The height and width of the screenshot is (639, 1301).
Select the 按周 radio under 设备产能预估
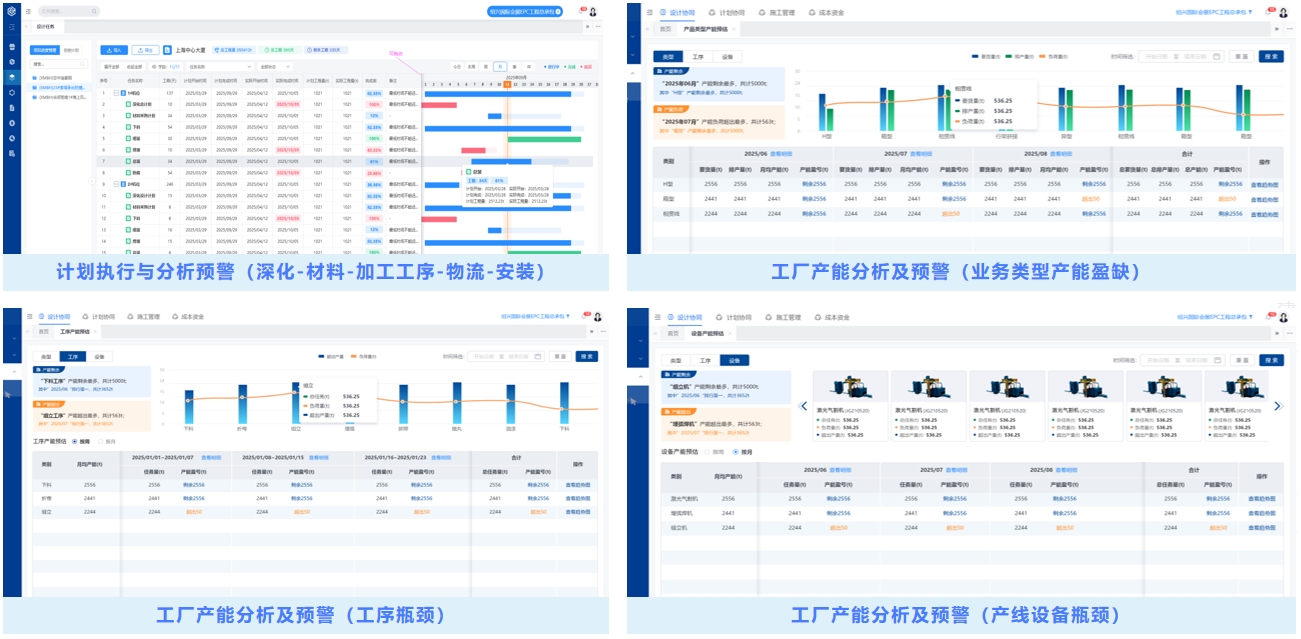[x=715, y=452]
